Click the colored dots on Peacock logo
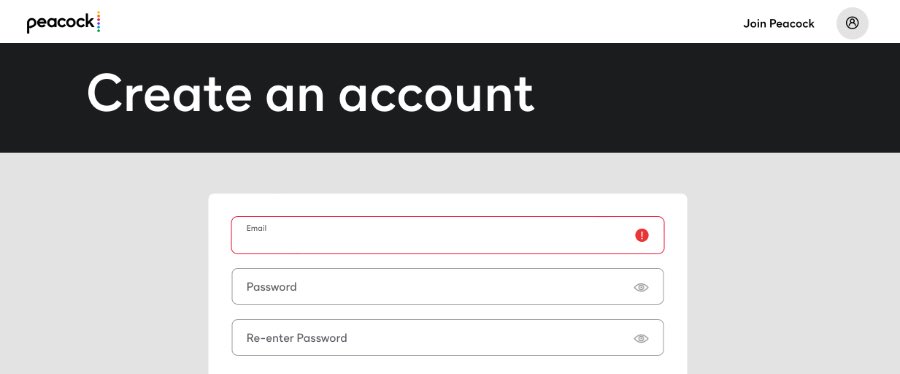900x374 pixels. click(98, 21)
